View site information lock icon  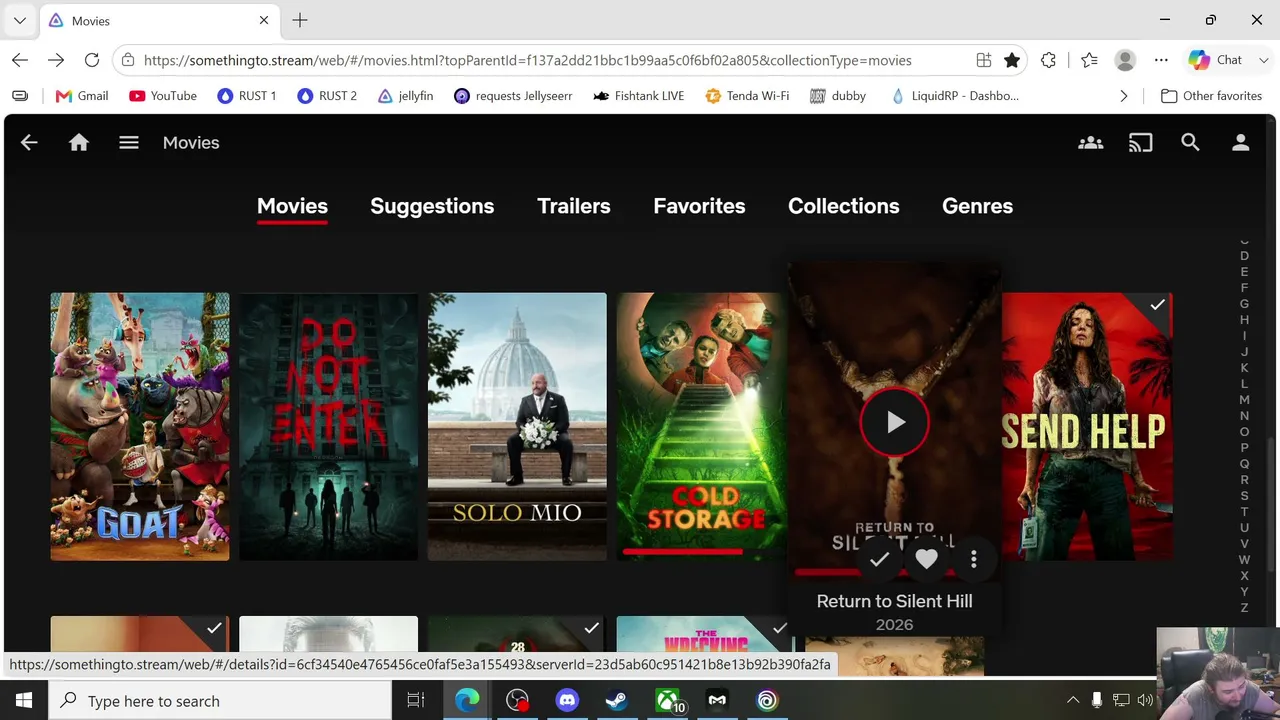(x=128, y=60)
